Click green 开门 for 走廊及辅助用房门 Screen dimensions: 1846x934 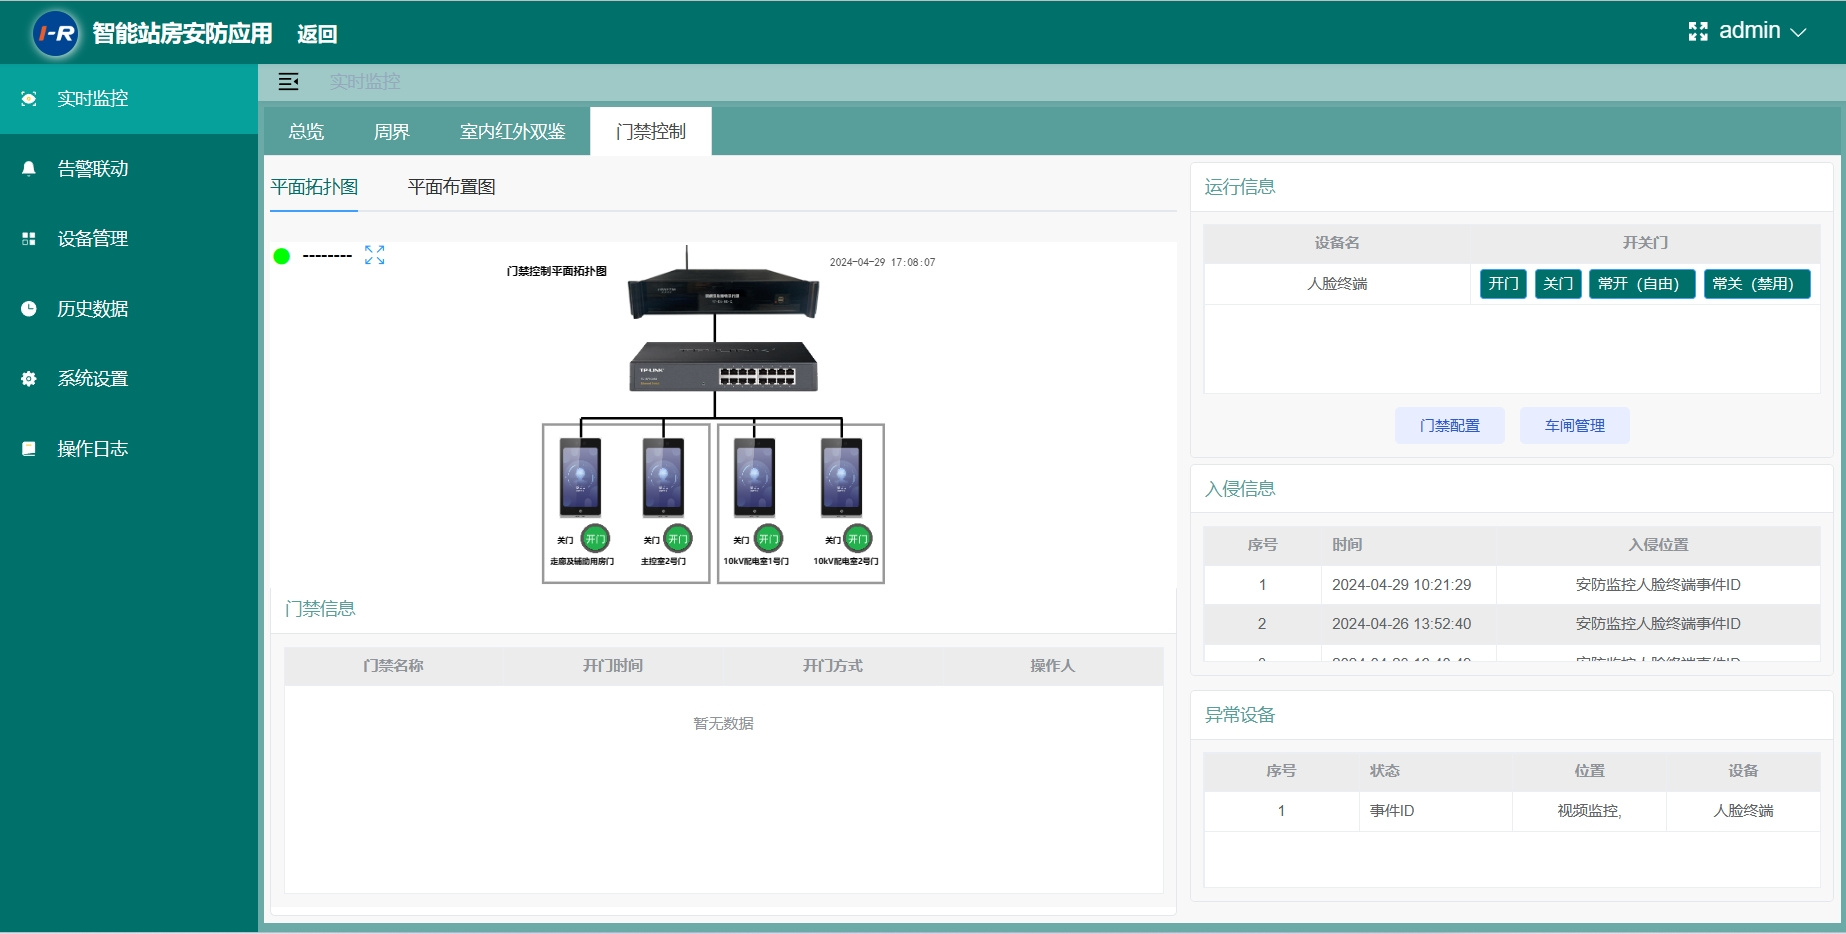click(595, 539)
